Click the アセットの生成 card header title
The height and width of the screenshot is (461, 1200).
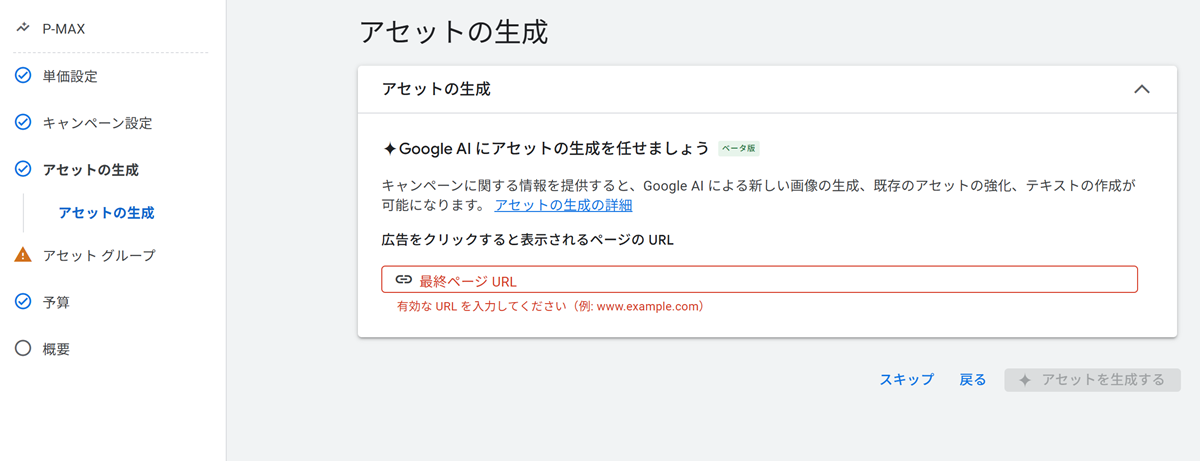pyautogui.click(x=436, y=89)
